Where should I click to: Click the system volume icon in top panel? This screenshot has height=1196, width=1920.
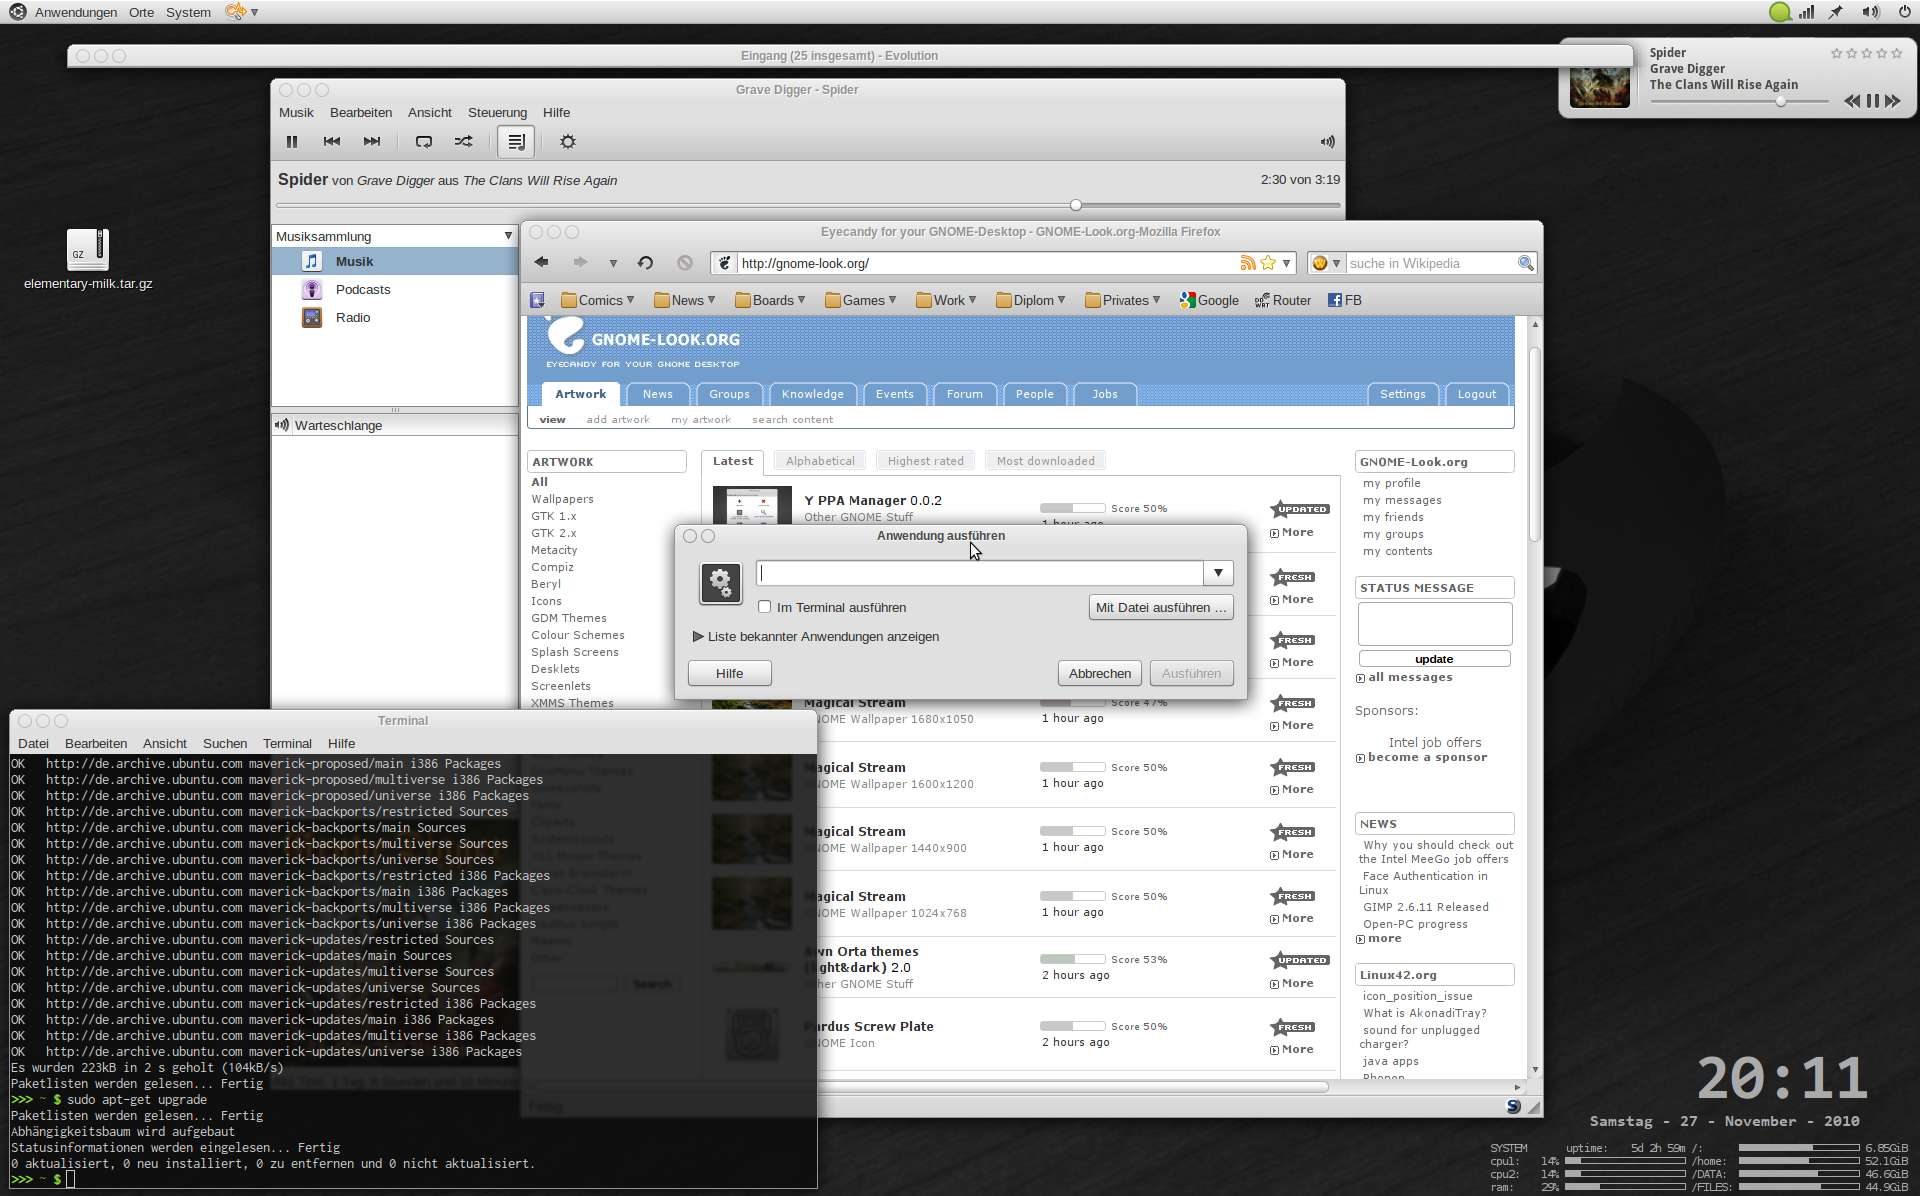[1870, 12]
